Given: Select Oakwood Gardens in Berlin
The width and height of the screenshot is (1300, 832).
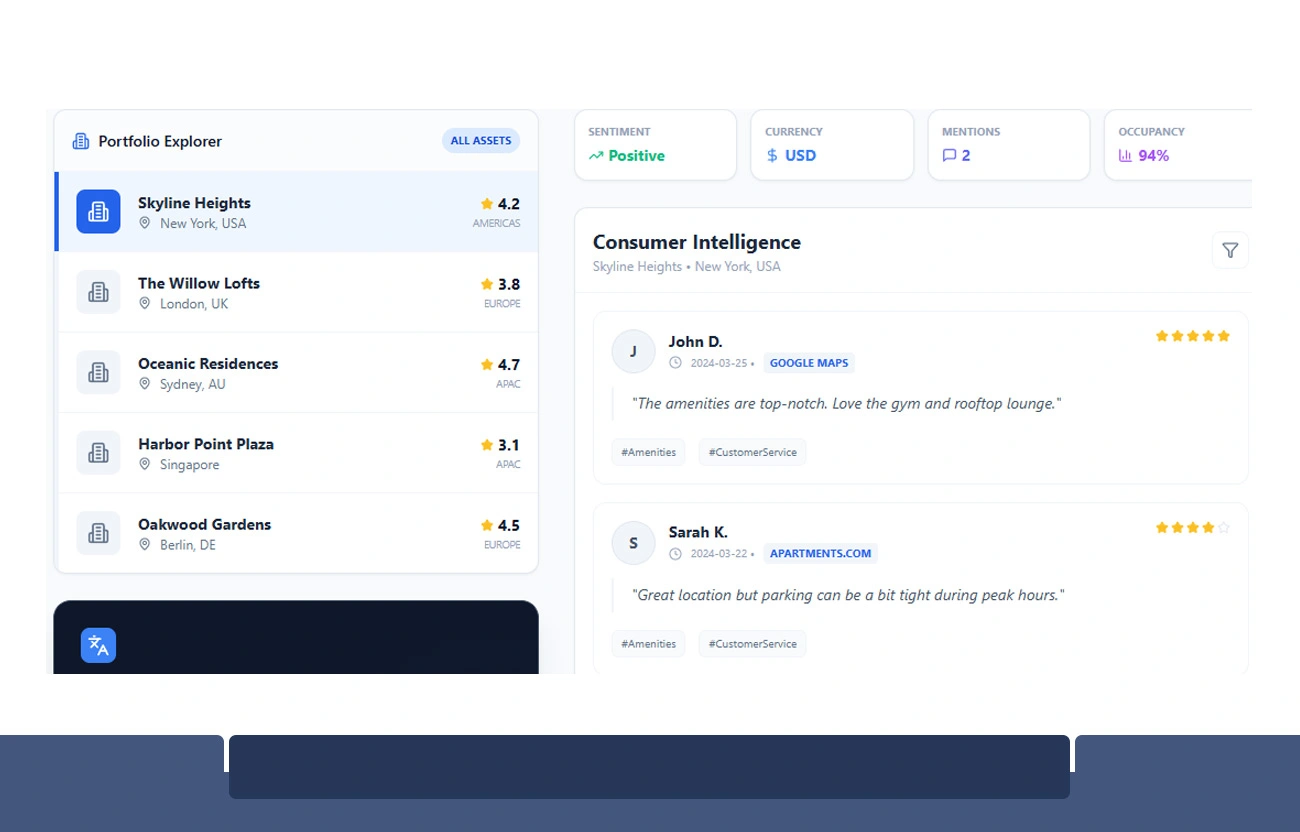Looking at the screenshot, I should coord(300,533).
